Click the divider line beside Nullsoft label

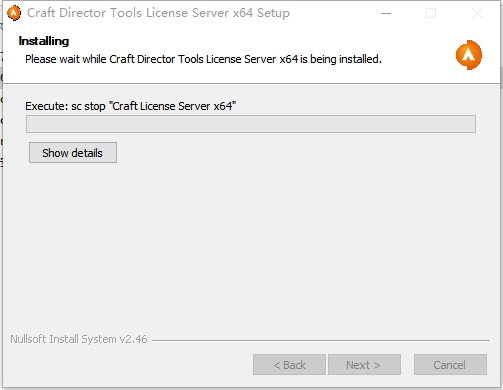click(321, 340)
